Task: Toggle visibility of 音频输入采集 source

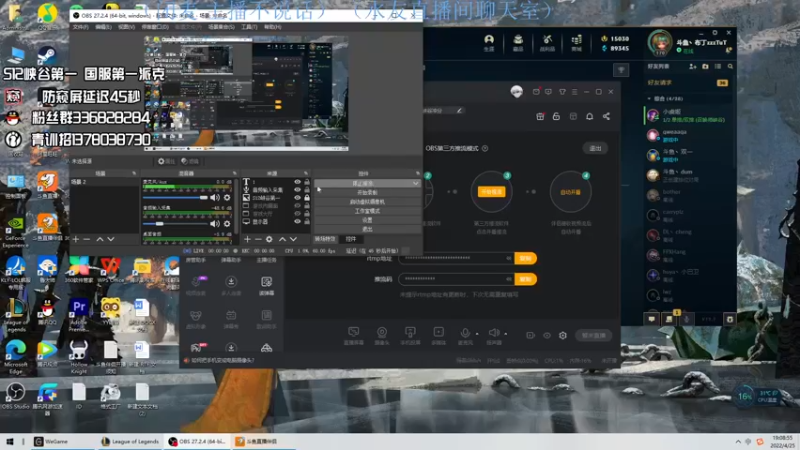Action: (x=297, y=190)
